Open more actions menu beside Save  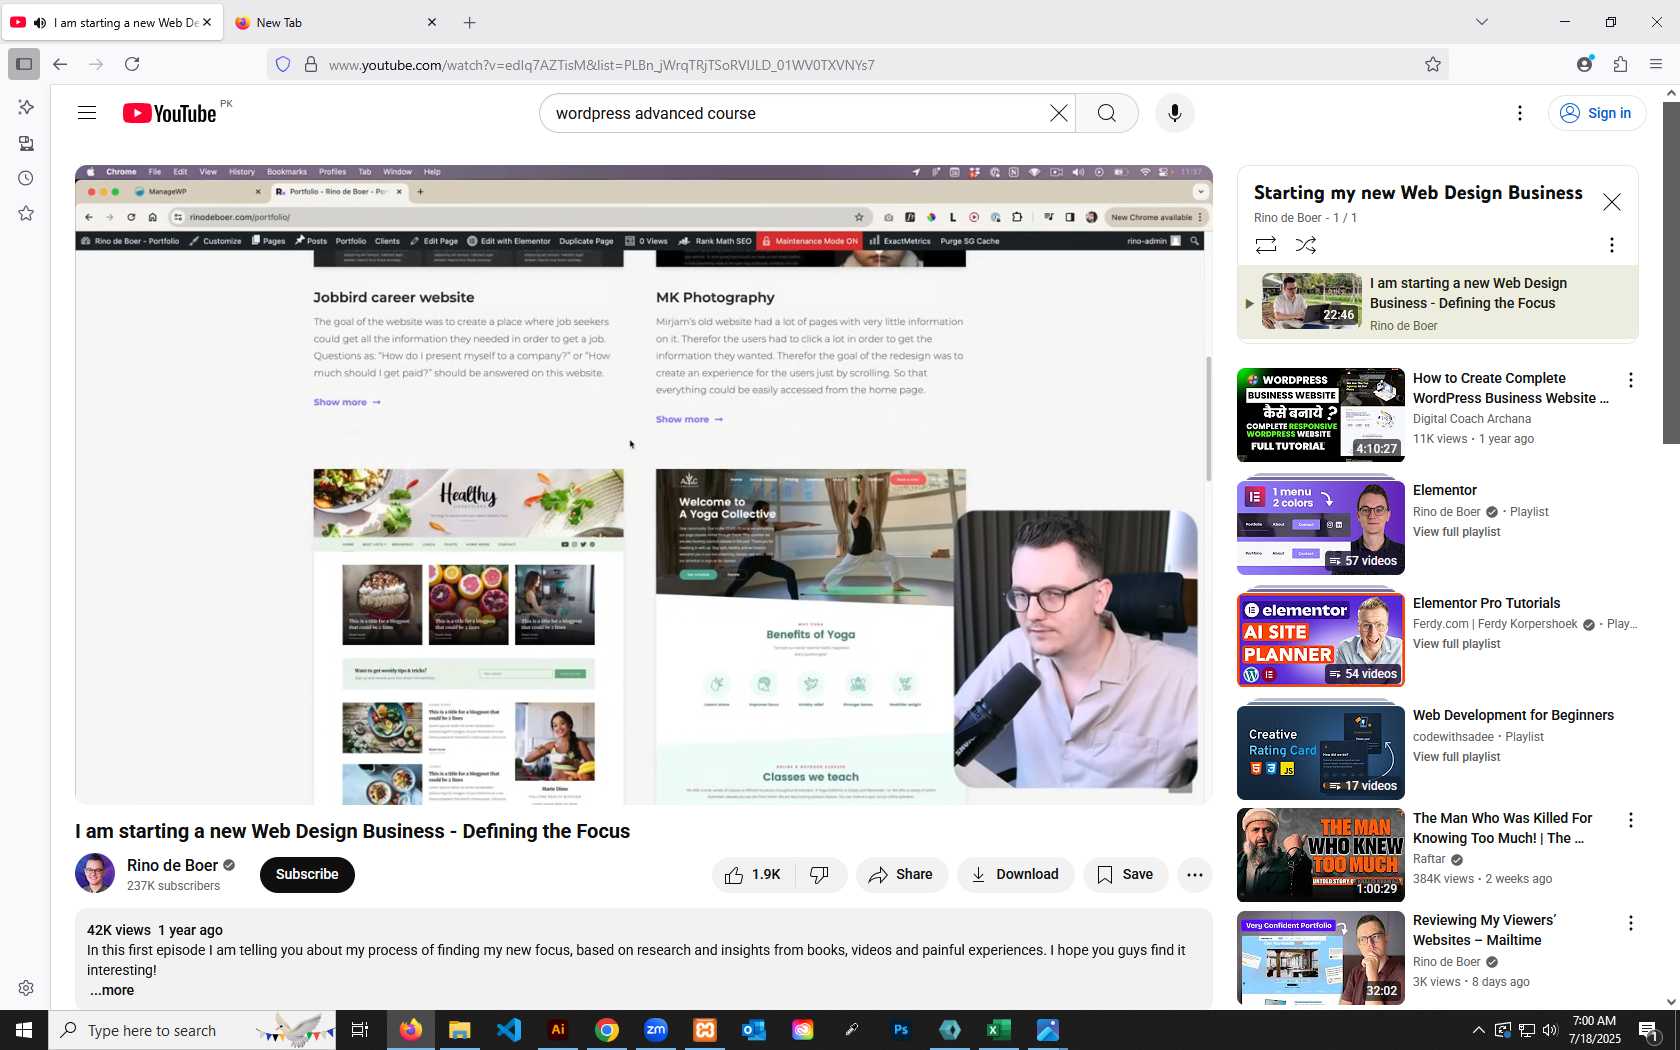click(1195, 875)
